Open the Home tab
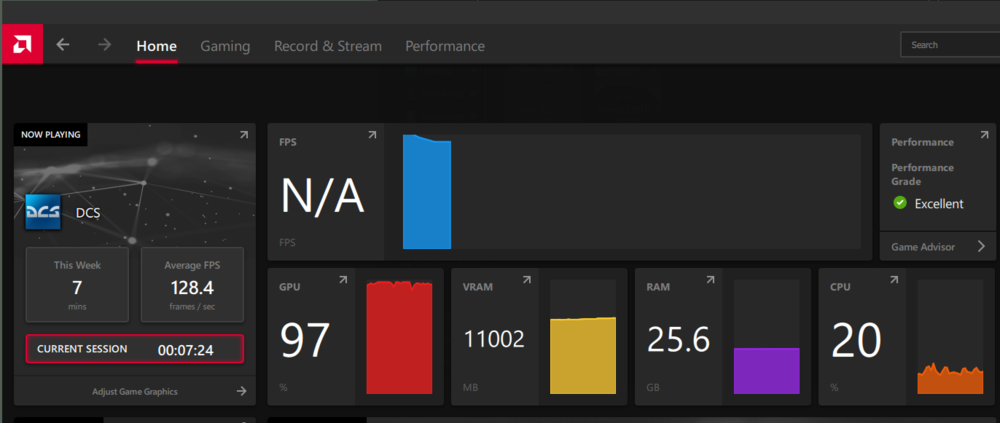 pos(156,46)
